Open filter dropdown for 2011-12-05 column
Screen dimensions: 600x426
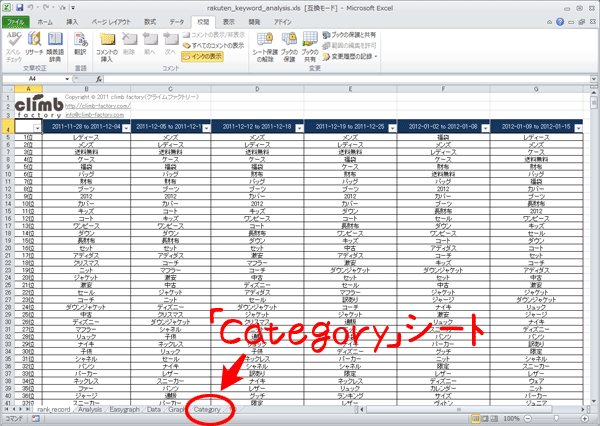tap(206, 128)
